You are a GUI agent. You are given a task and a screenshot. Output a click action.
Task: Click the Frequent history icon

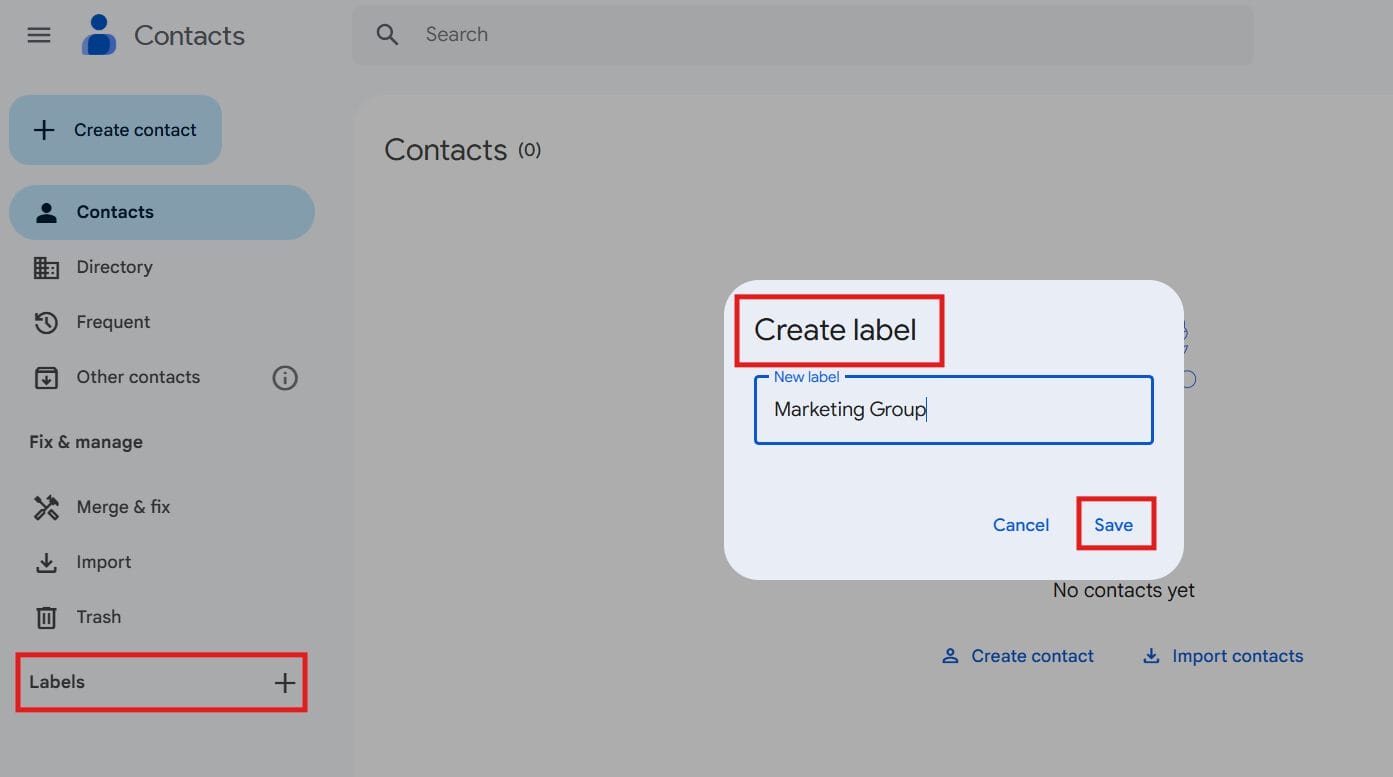[47, 323]
